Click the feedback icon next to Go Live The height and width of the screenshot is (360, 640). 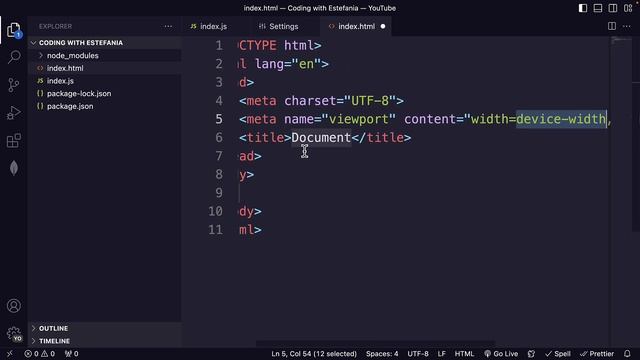click(x=531, y=353)
